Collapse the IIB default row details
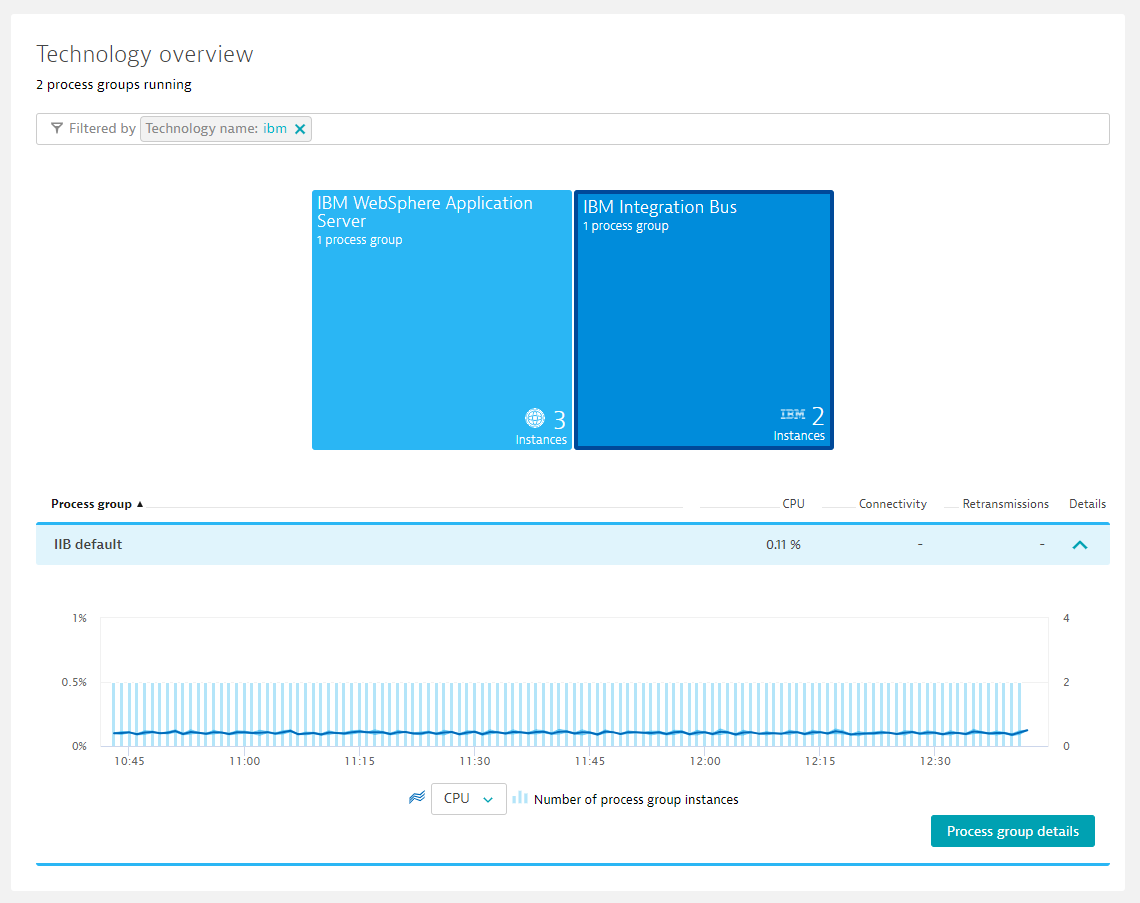This screenshot has height=903, width=1140. pos(1080,545)
